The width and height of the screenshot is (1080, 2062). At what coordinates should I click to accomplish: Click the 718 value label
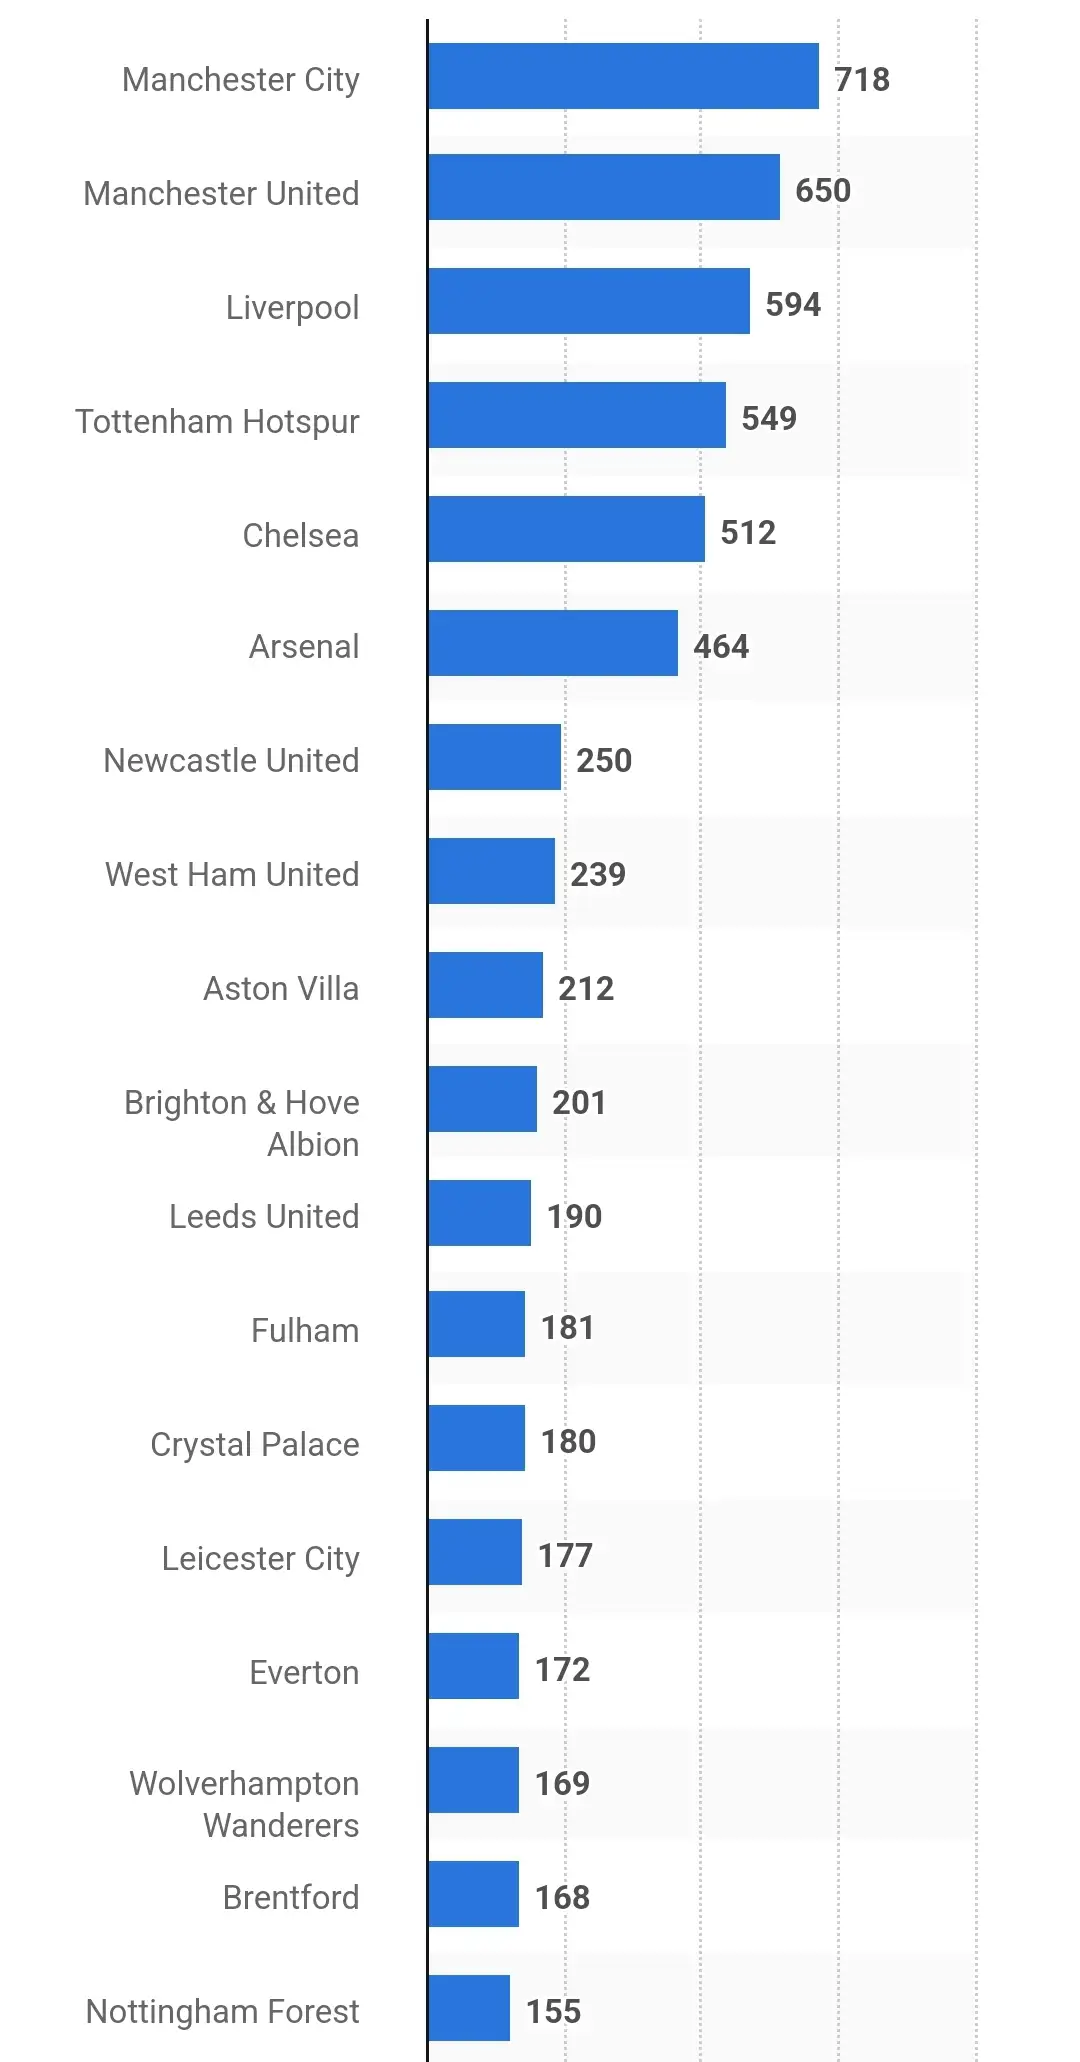tap(862, 79)
